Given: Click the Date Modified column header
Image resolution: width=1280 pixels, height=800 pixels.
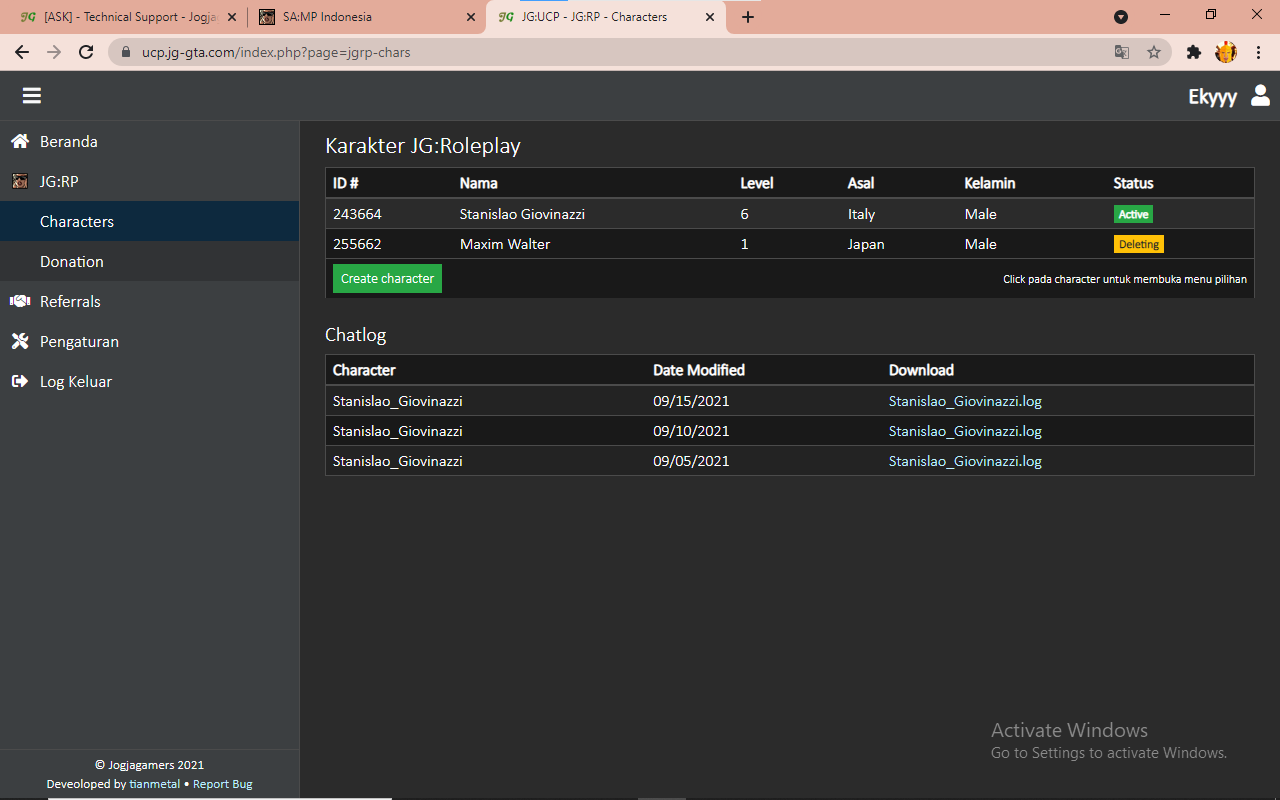Looking at the screenshot, I should click(x=699, y=370).
